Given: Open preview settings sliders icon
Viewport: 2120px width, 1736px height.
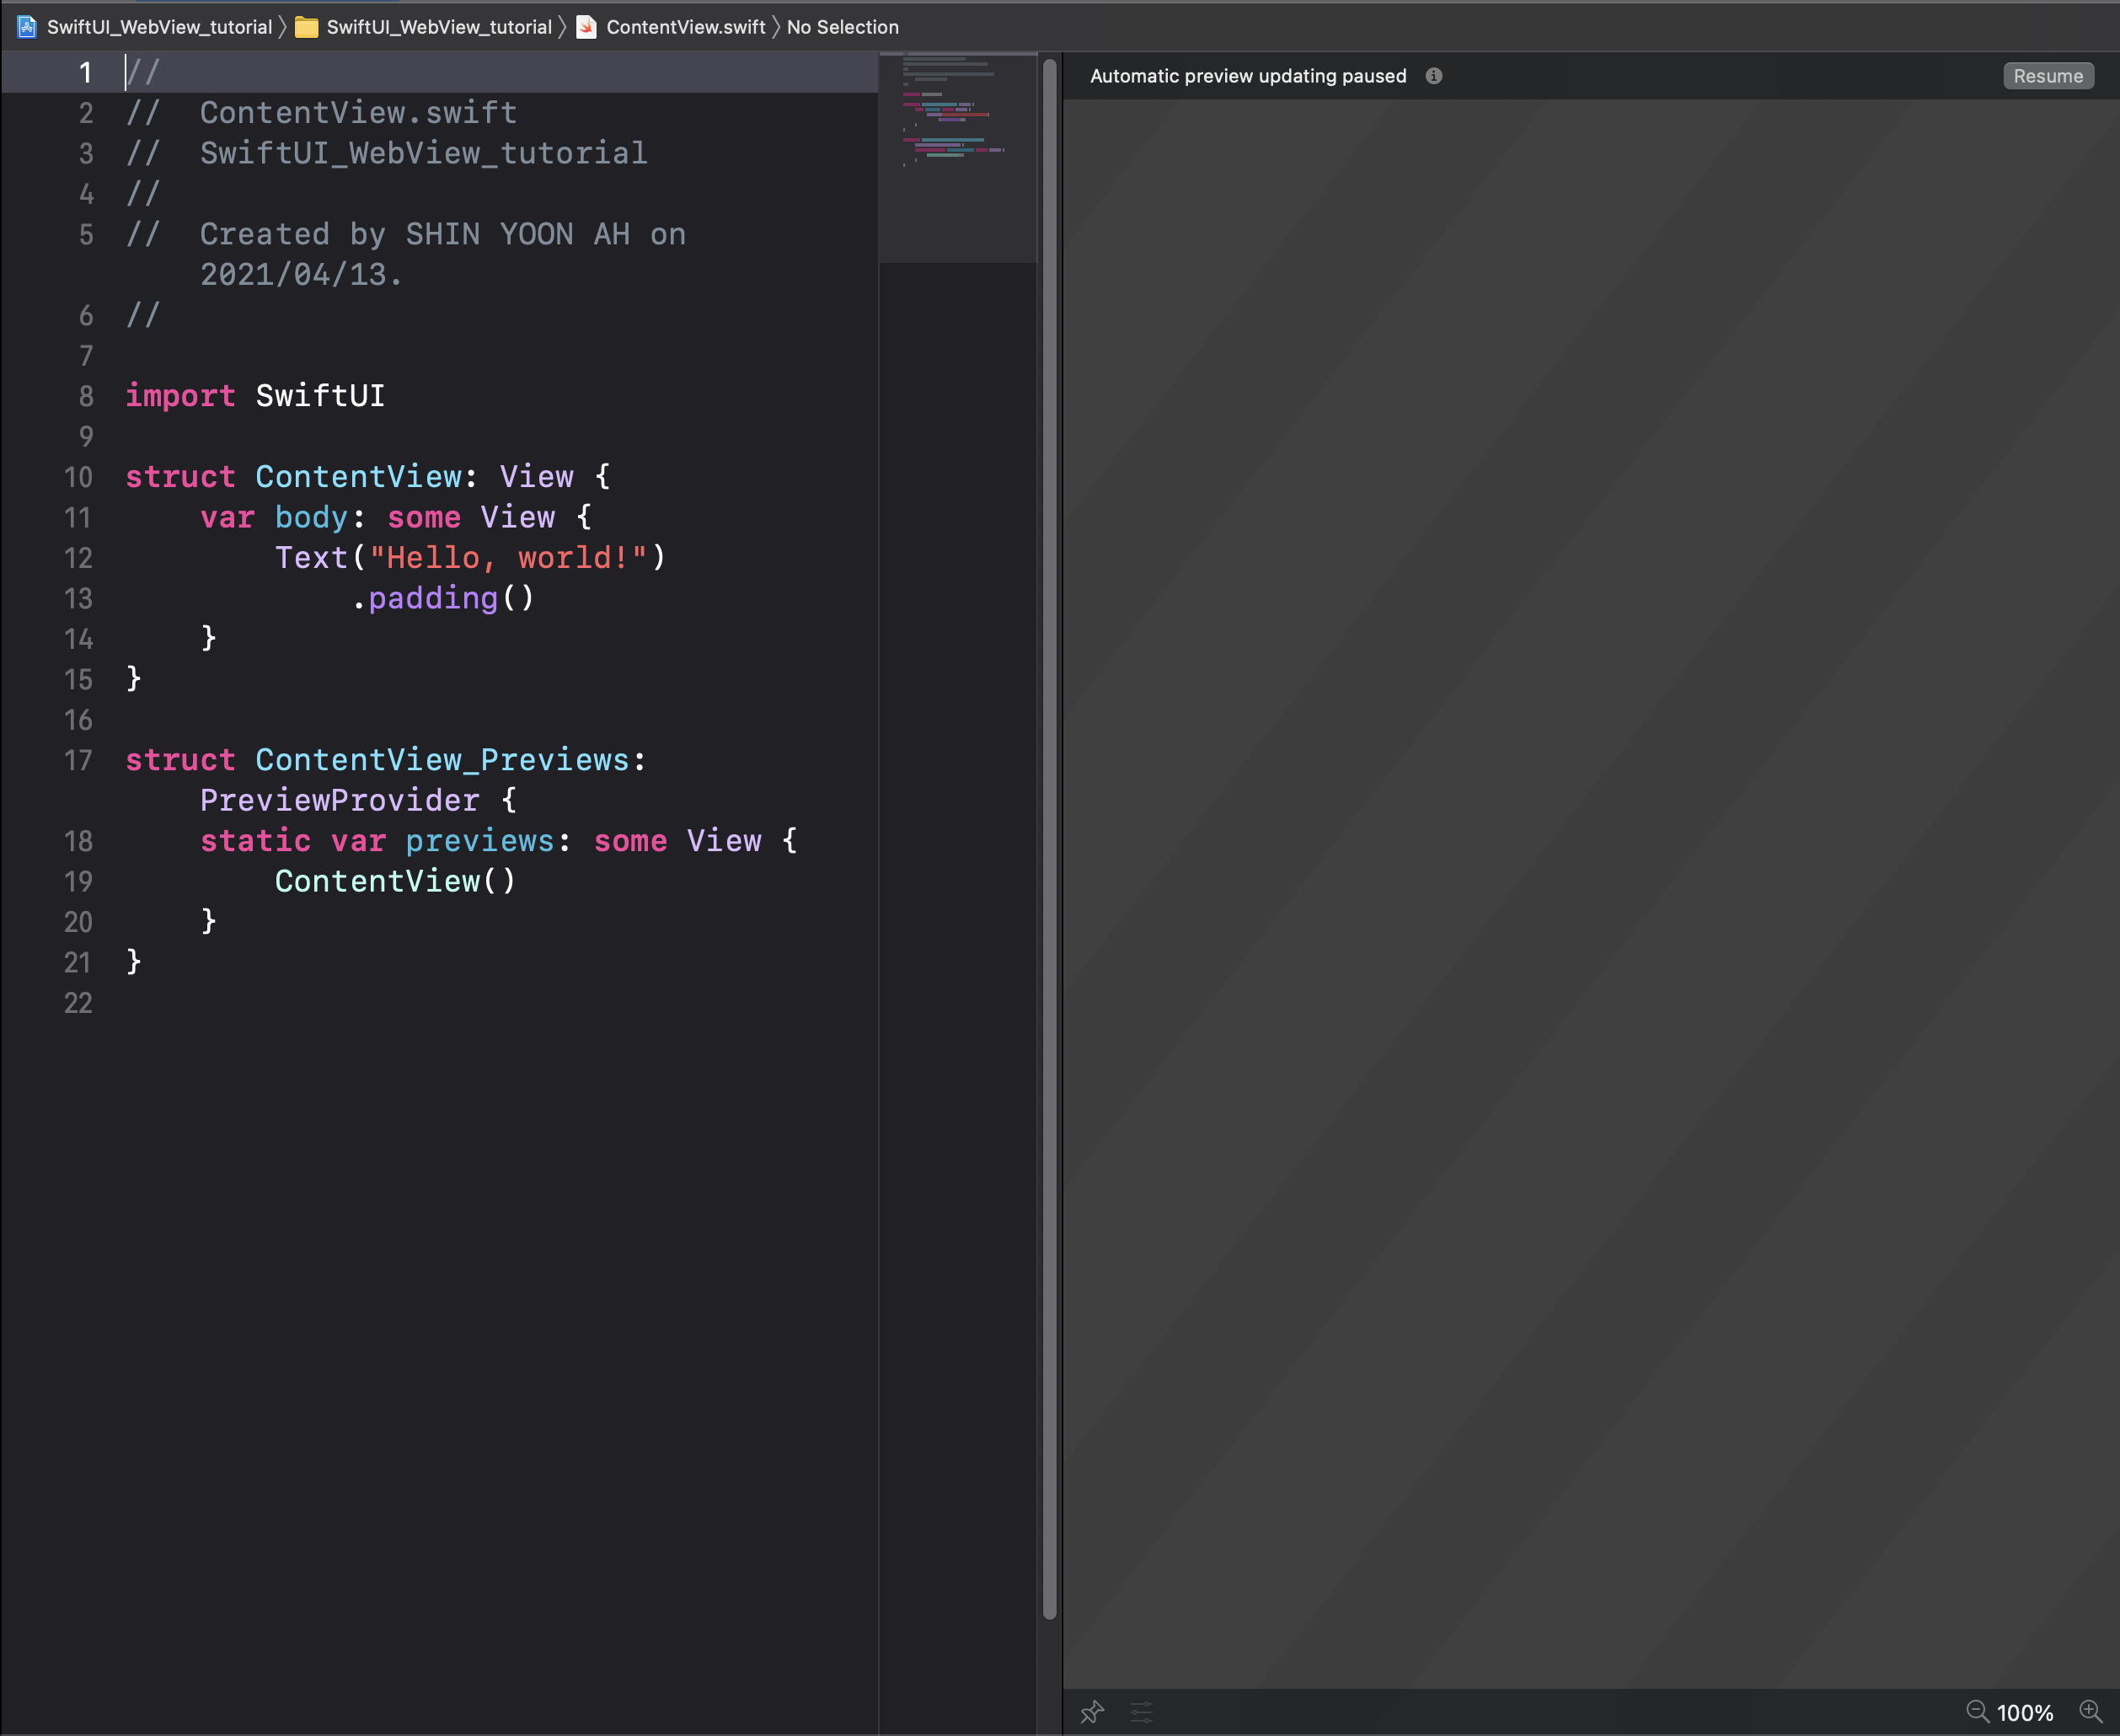Looking at the screenshot, I should [1141, 1712].
